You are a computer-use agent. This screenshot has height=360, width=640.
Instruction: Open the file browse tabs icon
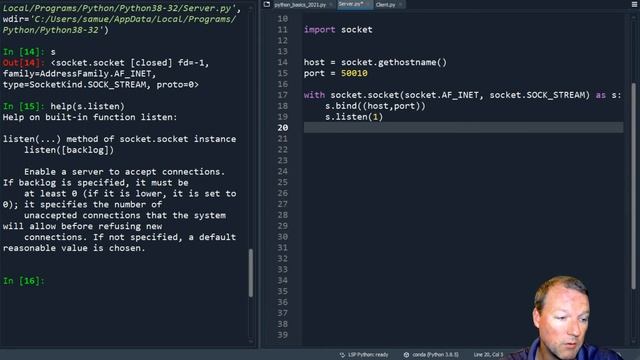point(267,4)
